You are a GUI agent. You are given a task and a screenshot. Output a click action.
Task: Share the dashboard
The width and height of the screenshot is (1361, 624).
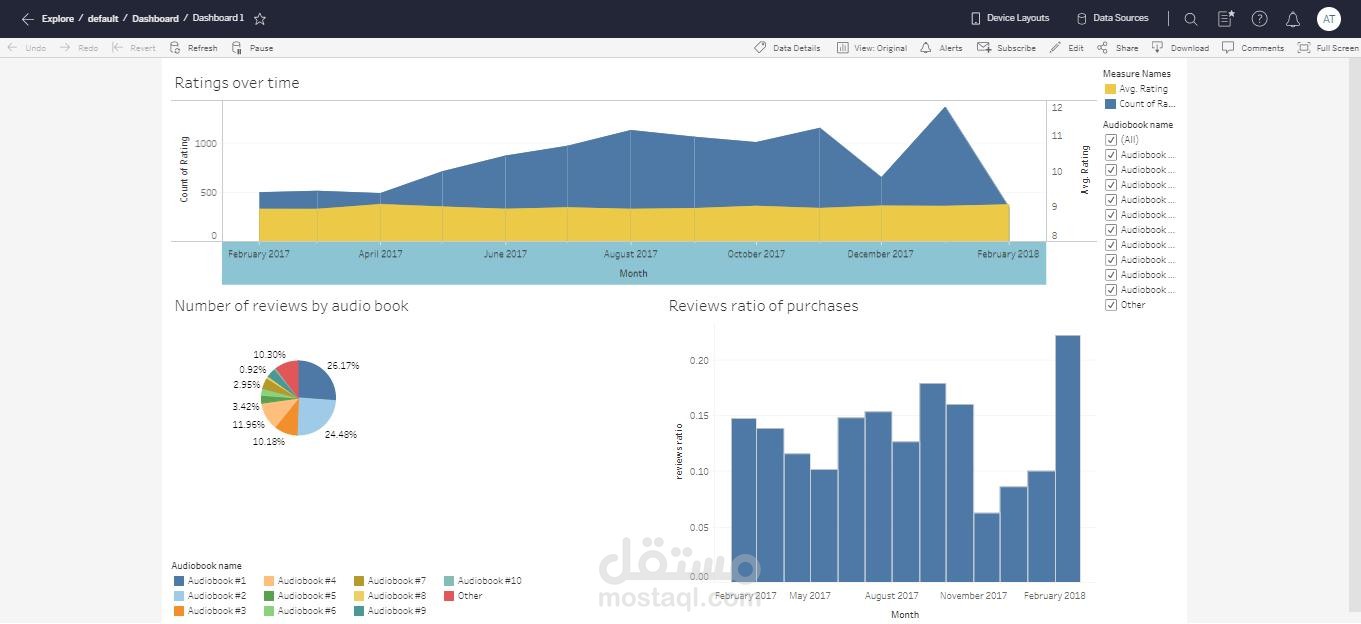pos(1118,48)
